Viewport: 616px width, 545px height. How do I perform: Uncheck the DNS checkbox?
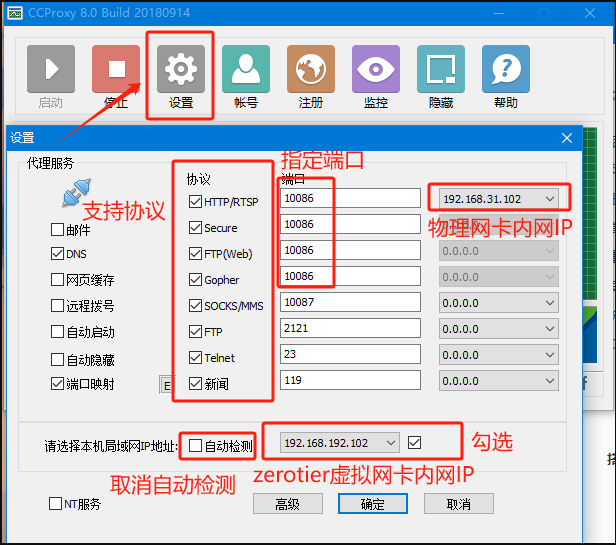57,254
